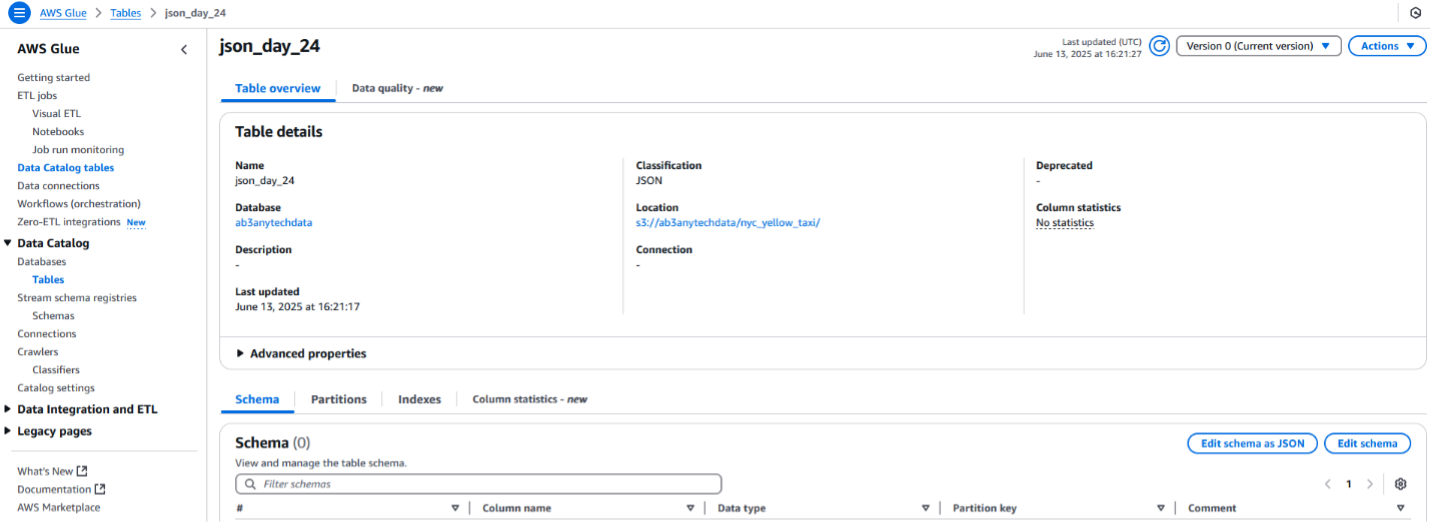Screen dimensions: 1430x525
Task: Open the Actions dropdown menu
Action: click(x=1387, y=46)
